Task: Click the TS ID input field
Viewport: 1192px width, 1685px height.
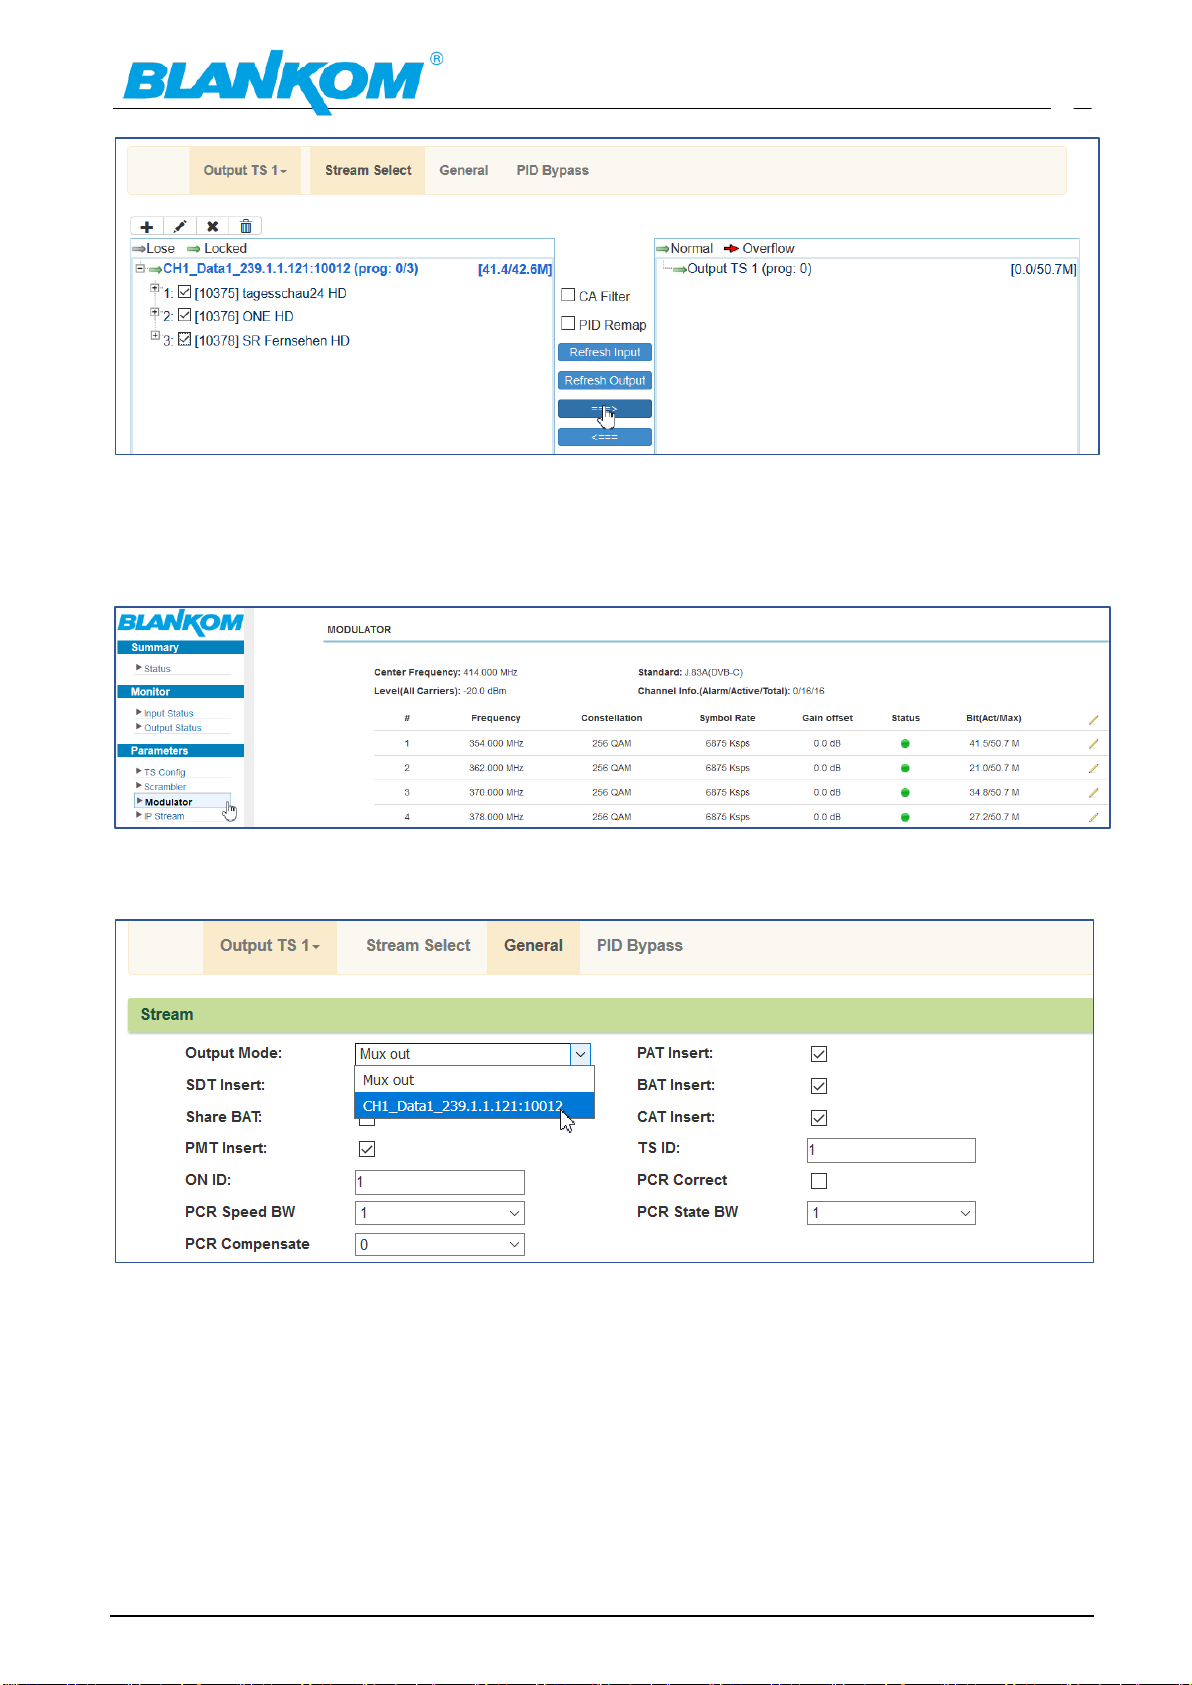Action: [891, 1150]
